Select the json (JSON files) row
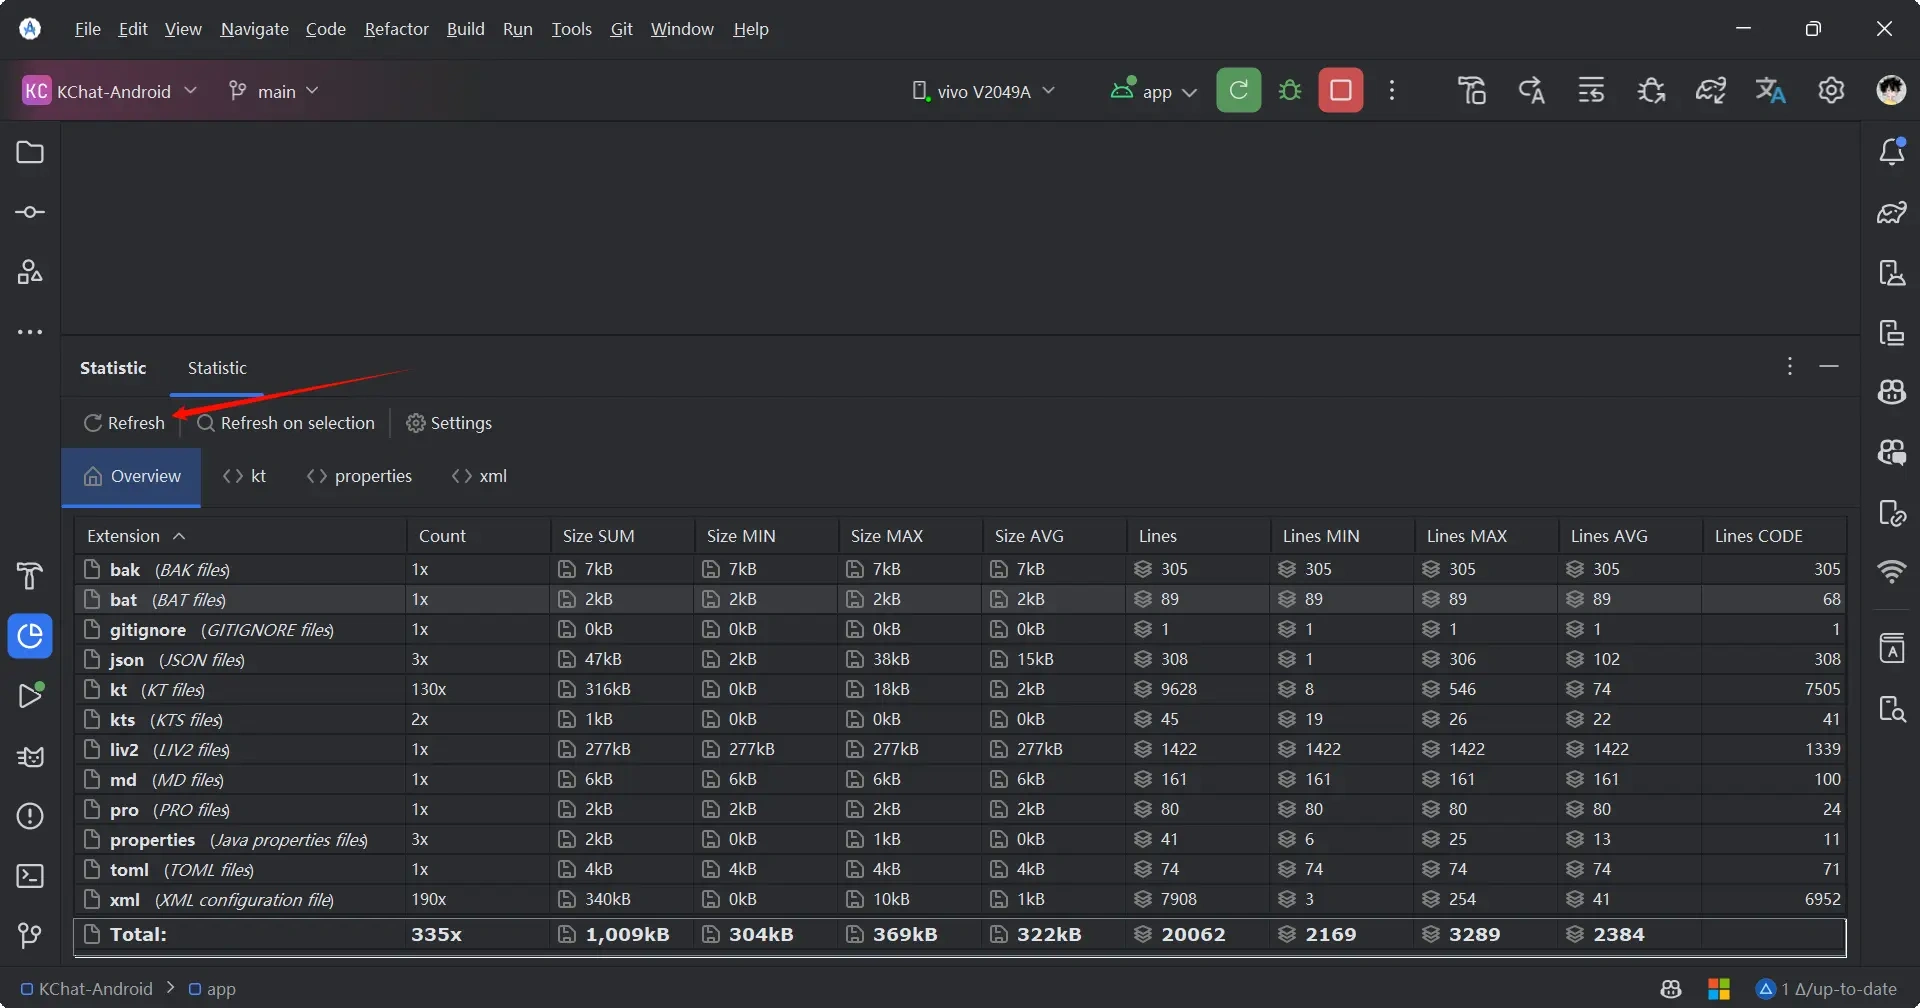 [960, 659]
